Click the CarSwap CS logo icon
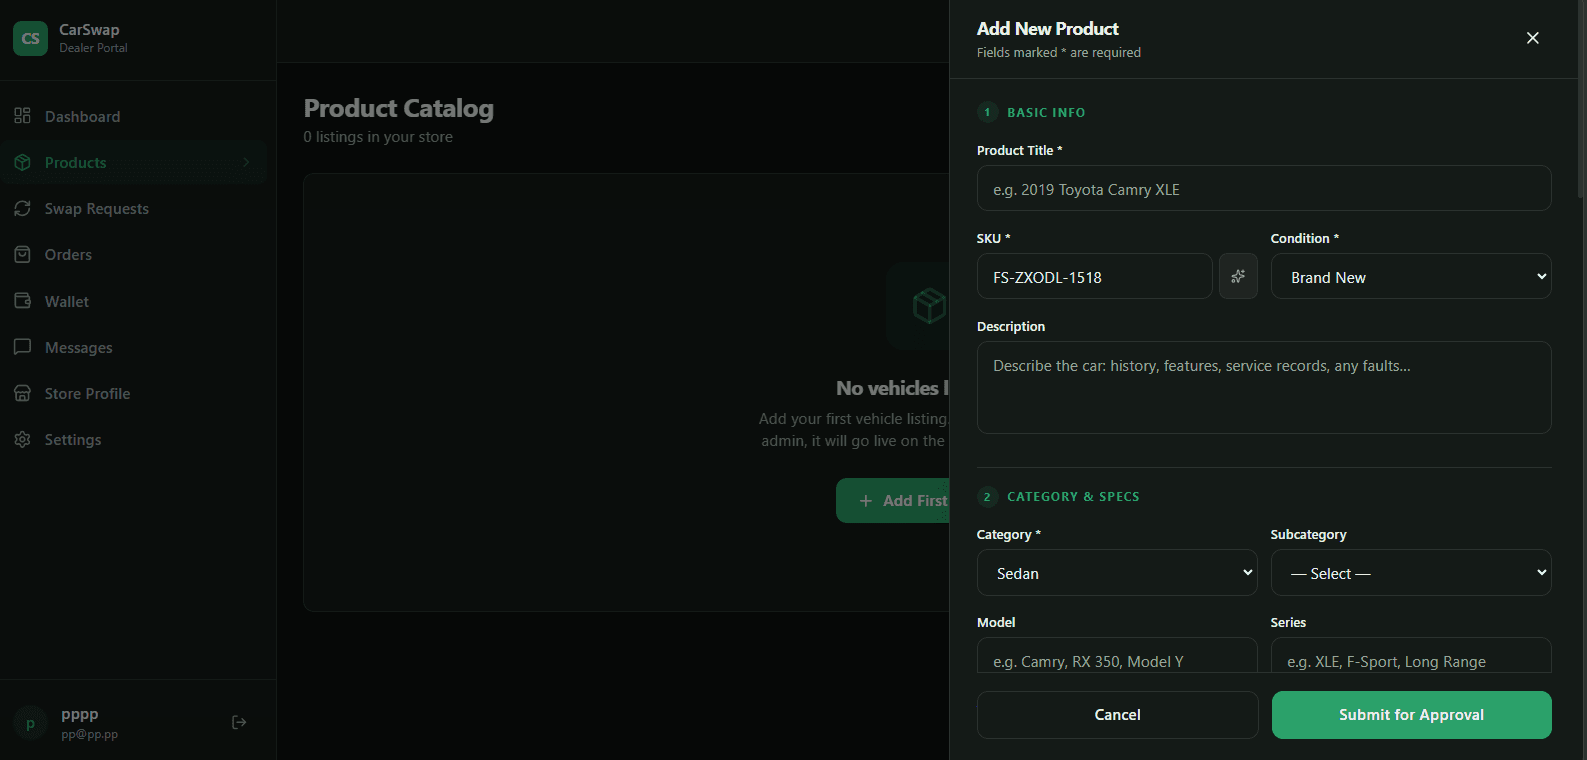The image size is (1587, 760). [30, 38]
